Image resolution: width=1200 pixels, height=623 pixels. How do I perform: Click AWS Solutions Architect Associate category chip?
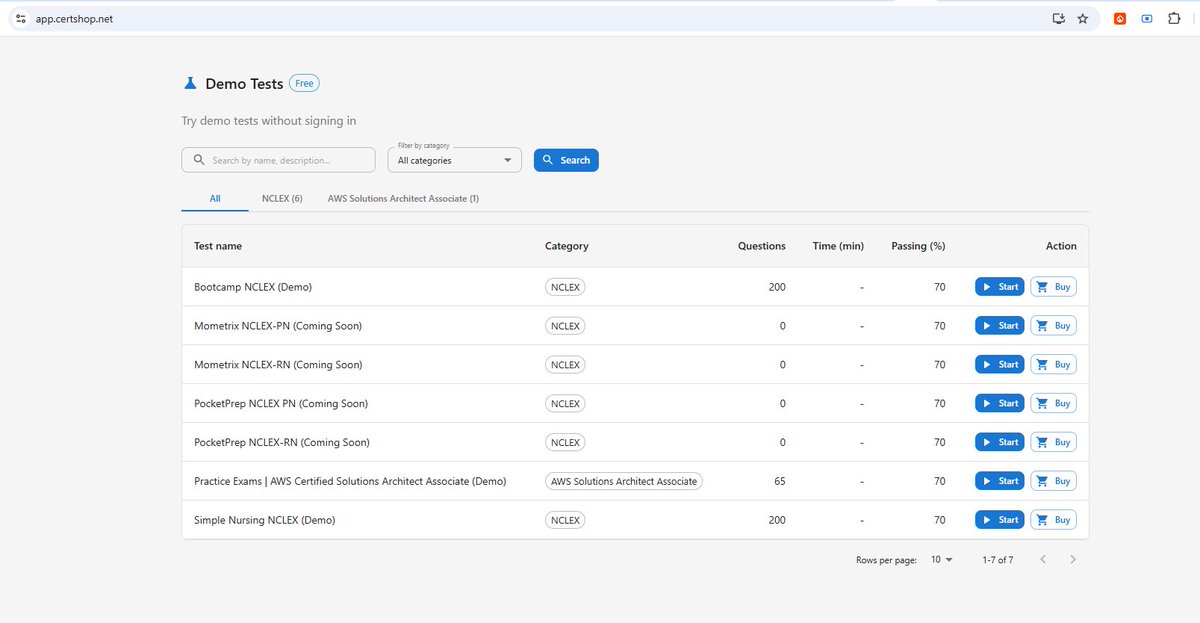(624, 481)
